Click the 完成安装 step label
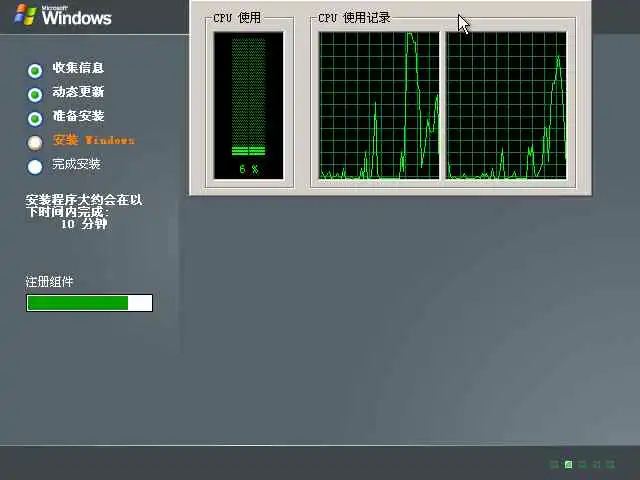Image resolution: width=640 pixels, height=480 pixels. [x=76, y=164]
